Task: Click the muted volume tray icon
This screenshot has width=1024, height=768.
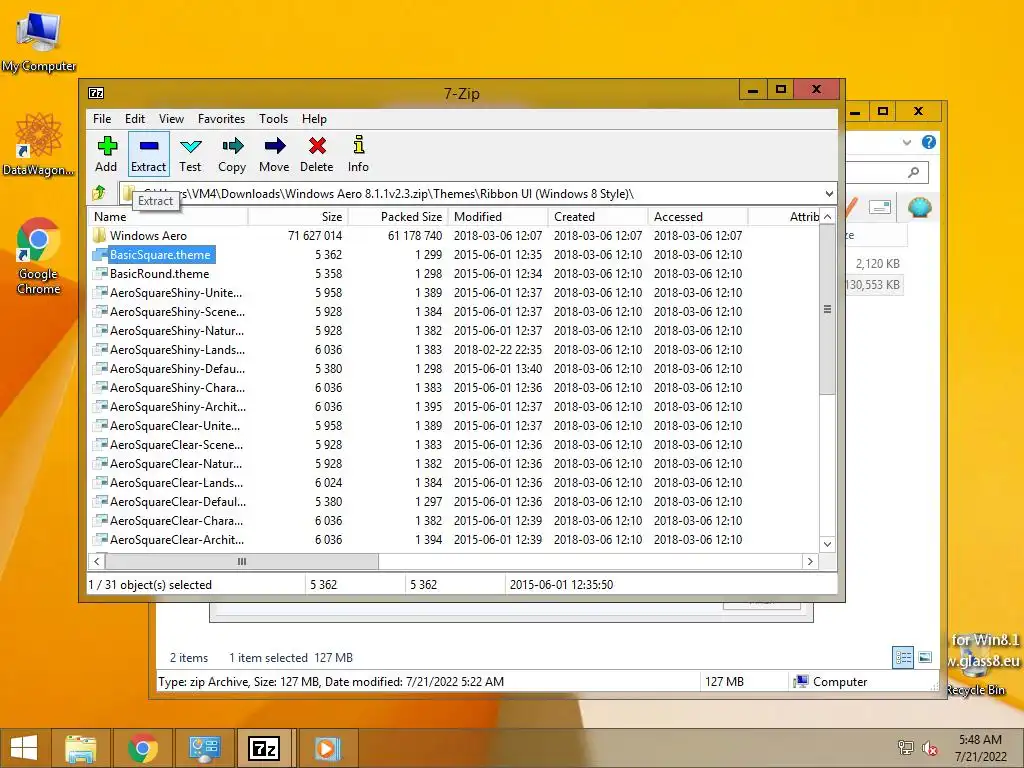Action: [x=929, y=748]
